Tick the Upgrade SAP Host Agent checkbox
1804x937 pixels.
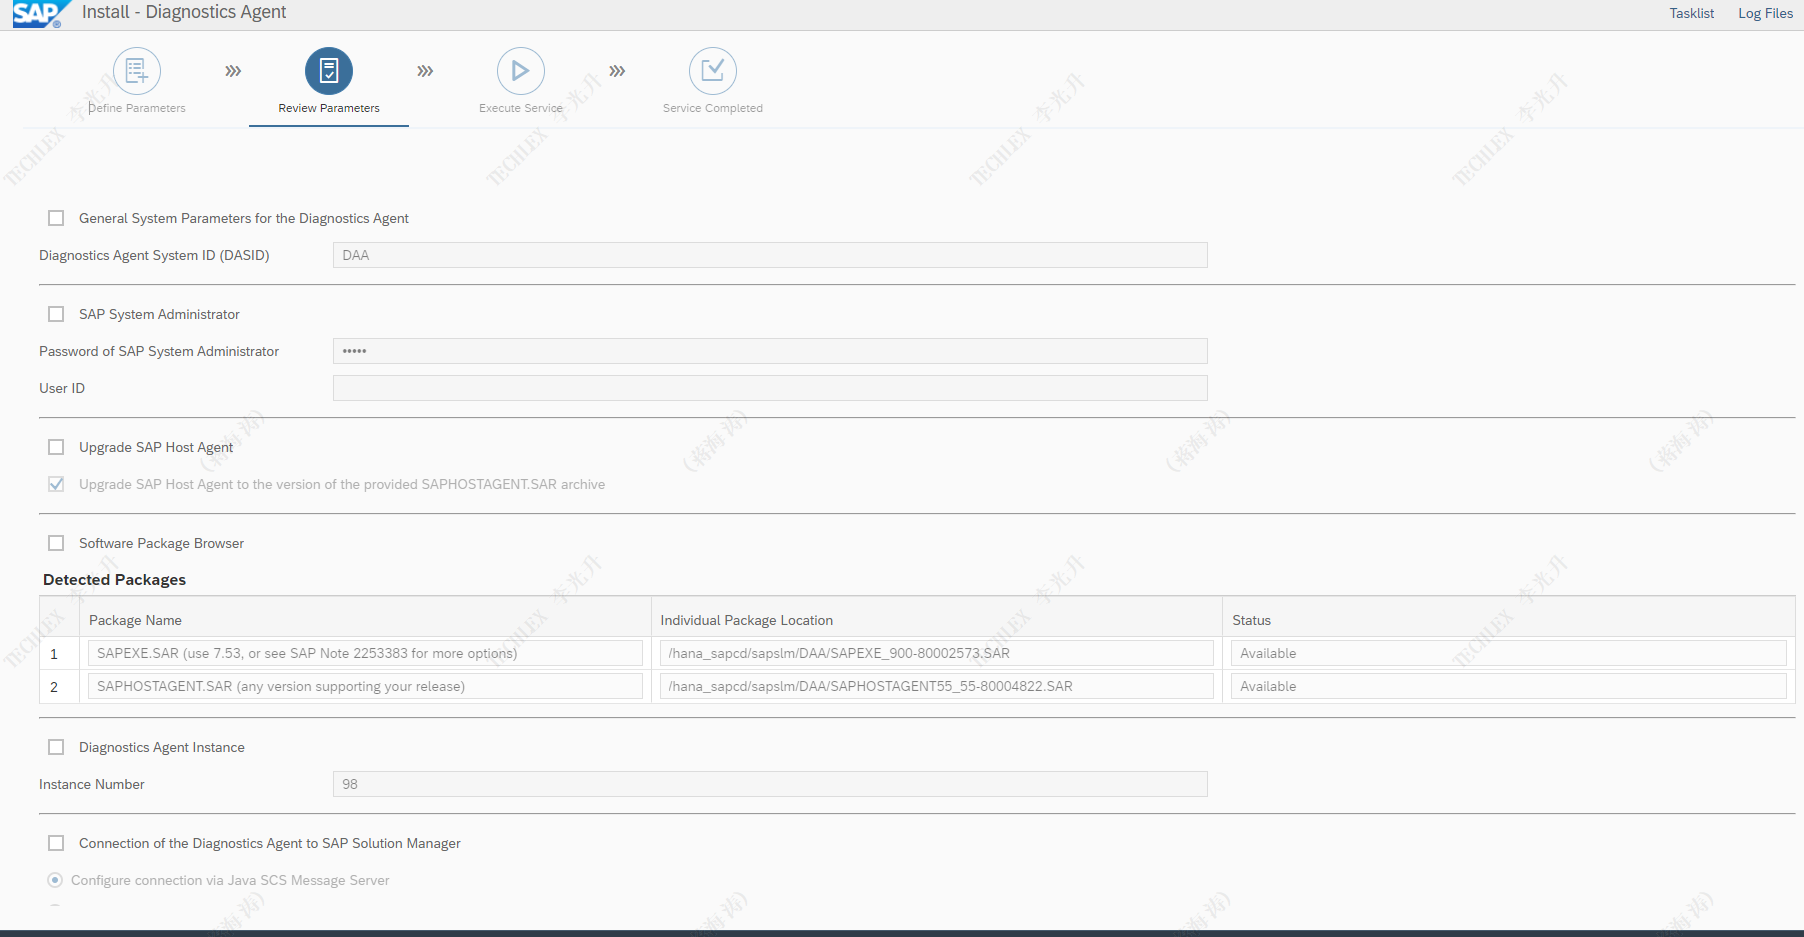(x=56, y=447)
